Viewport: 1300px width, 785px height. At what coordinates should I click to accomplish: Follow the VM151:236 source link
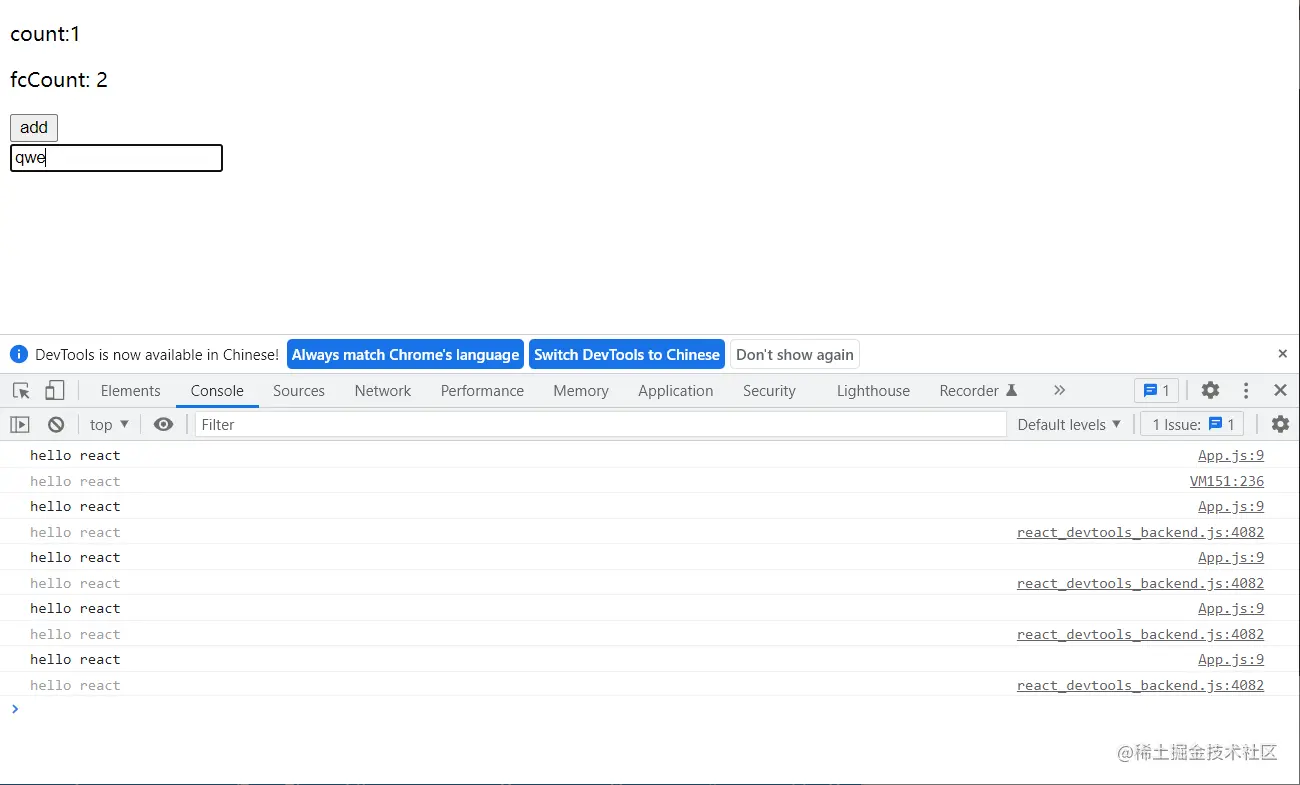(1227, 481)
